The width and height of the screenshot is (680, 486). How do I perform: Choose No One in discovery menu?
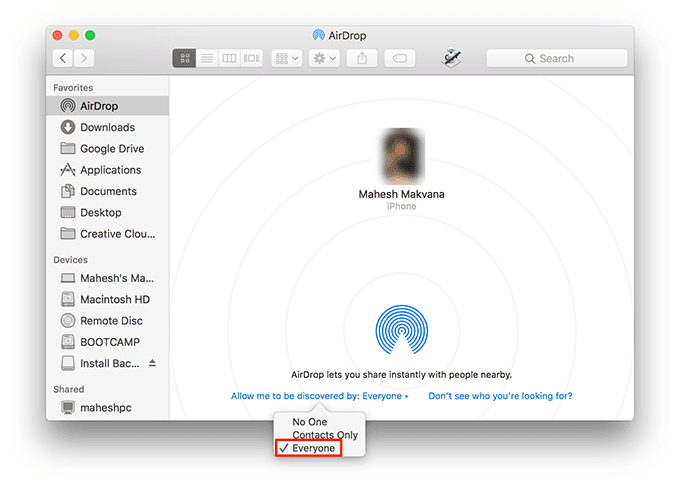coord(320,422)
